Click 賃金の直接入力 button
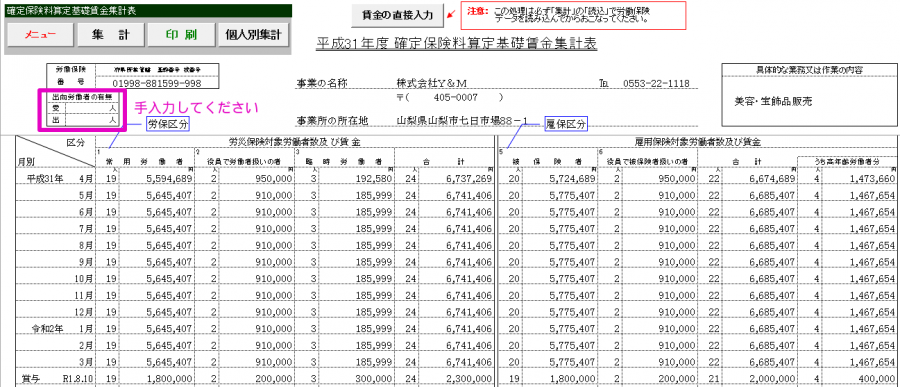 [x=398, y=14]
